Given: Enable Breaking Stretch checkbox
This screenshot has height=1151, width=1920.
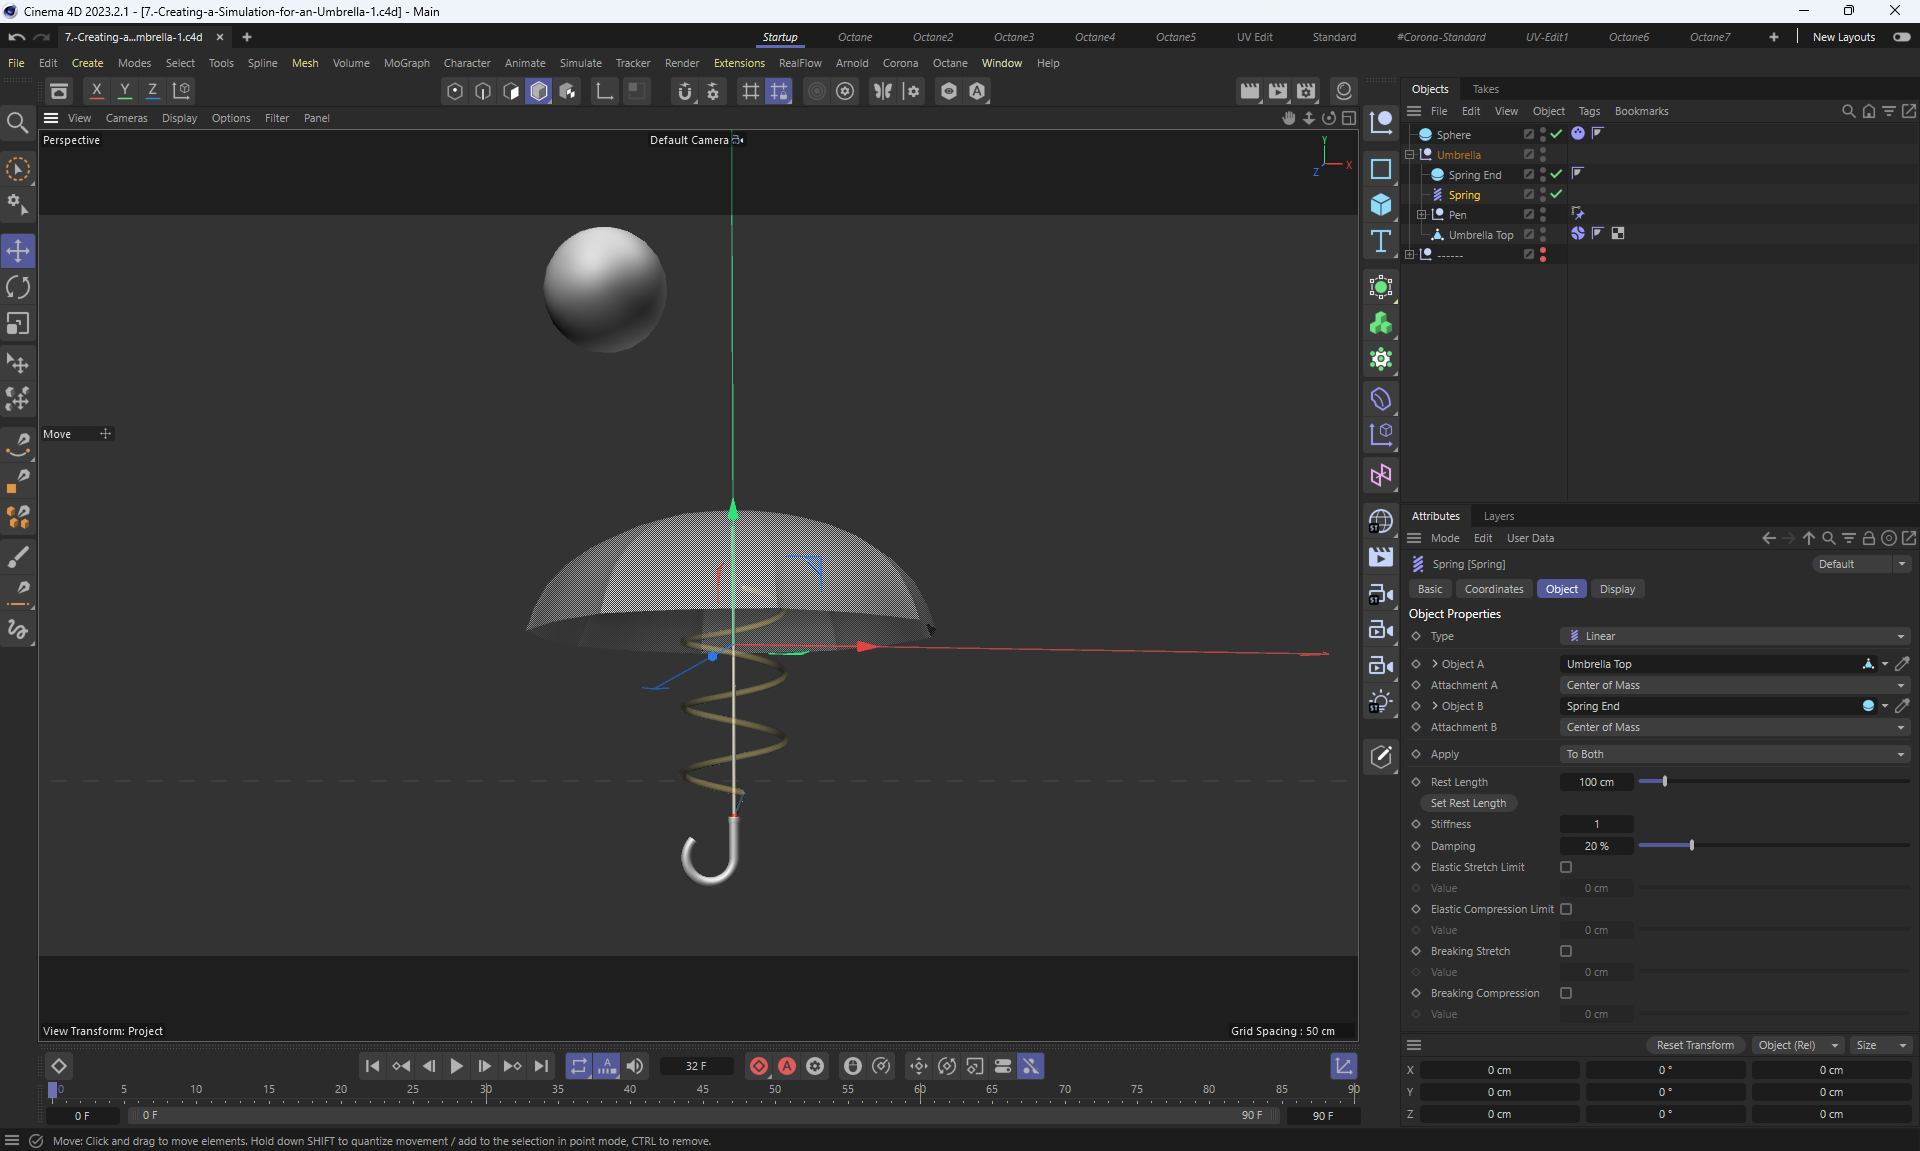Looking at the screenshot, I should pyautogui.click(x=1566, y=951).
